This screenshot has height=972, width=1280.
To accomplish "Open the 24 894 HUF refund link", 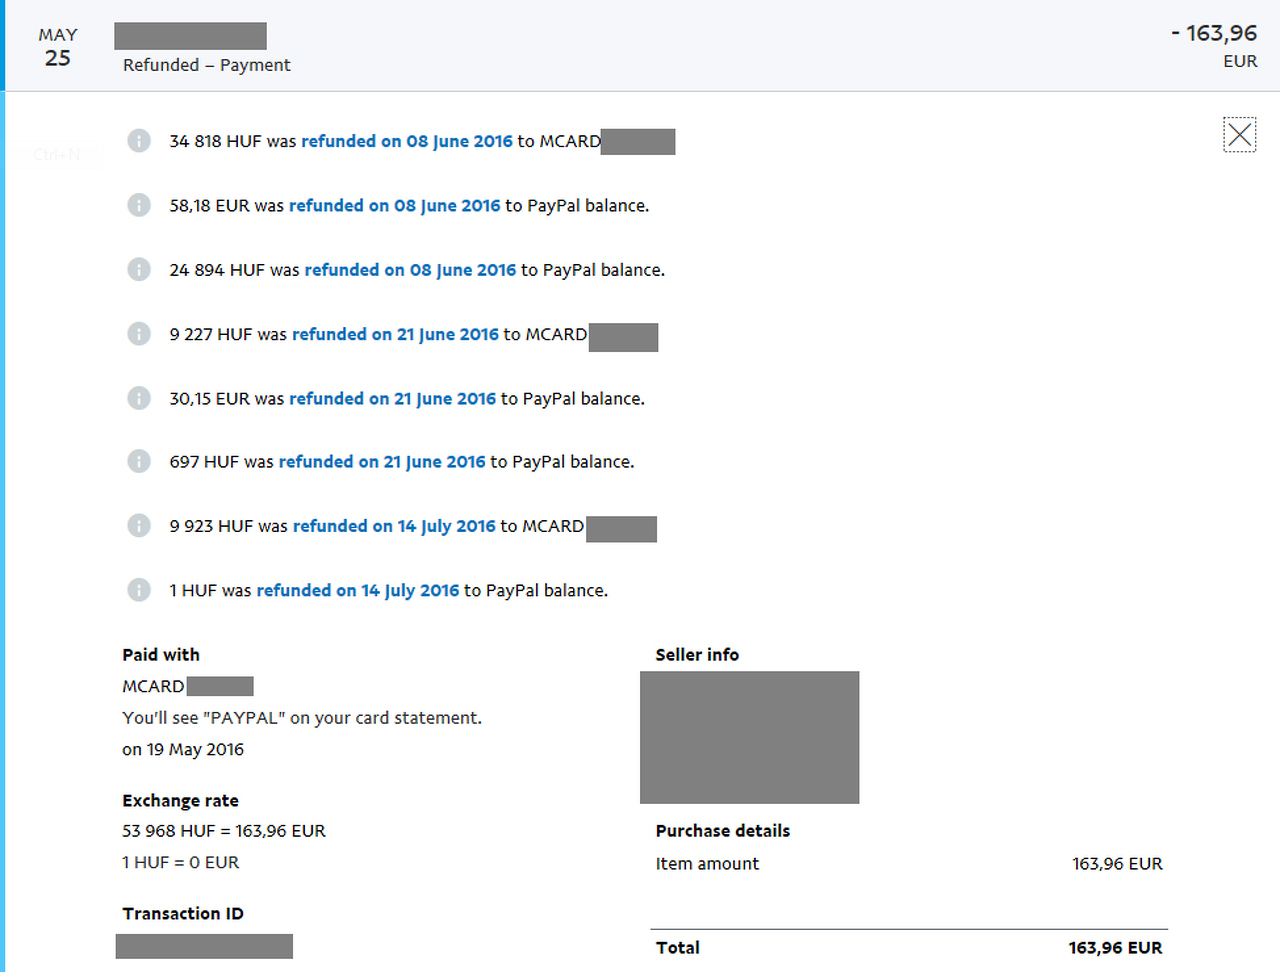I will click(410, 270).
